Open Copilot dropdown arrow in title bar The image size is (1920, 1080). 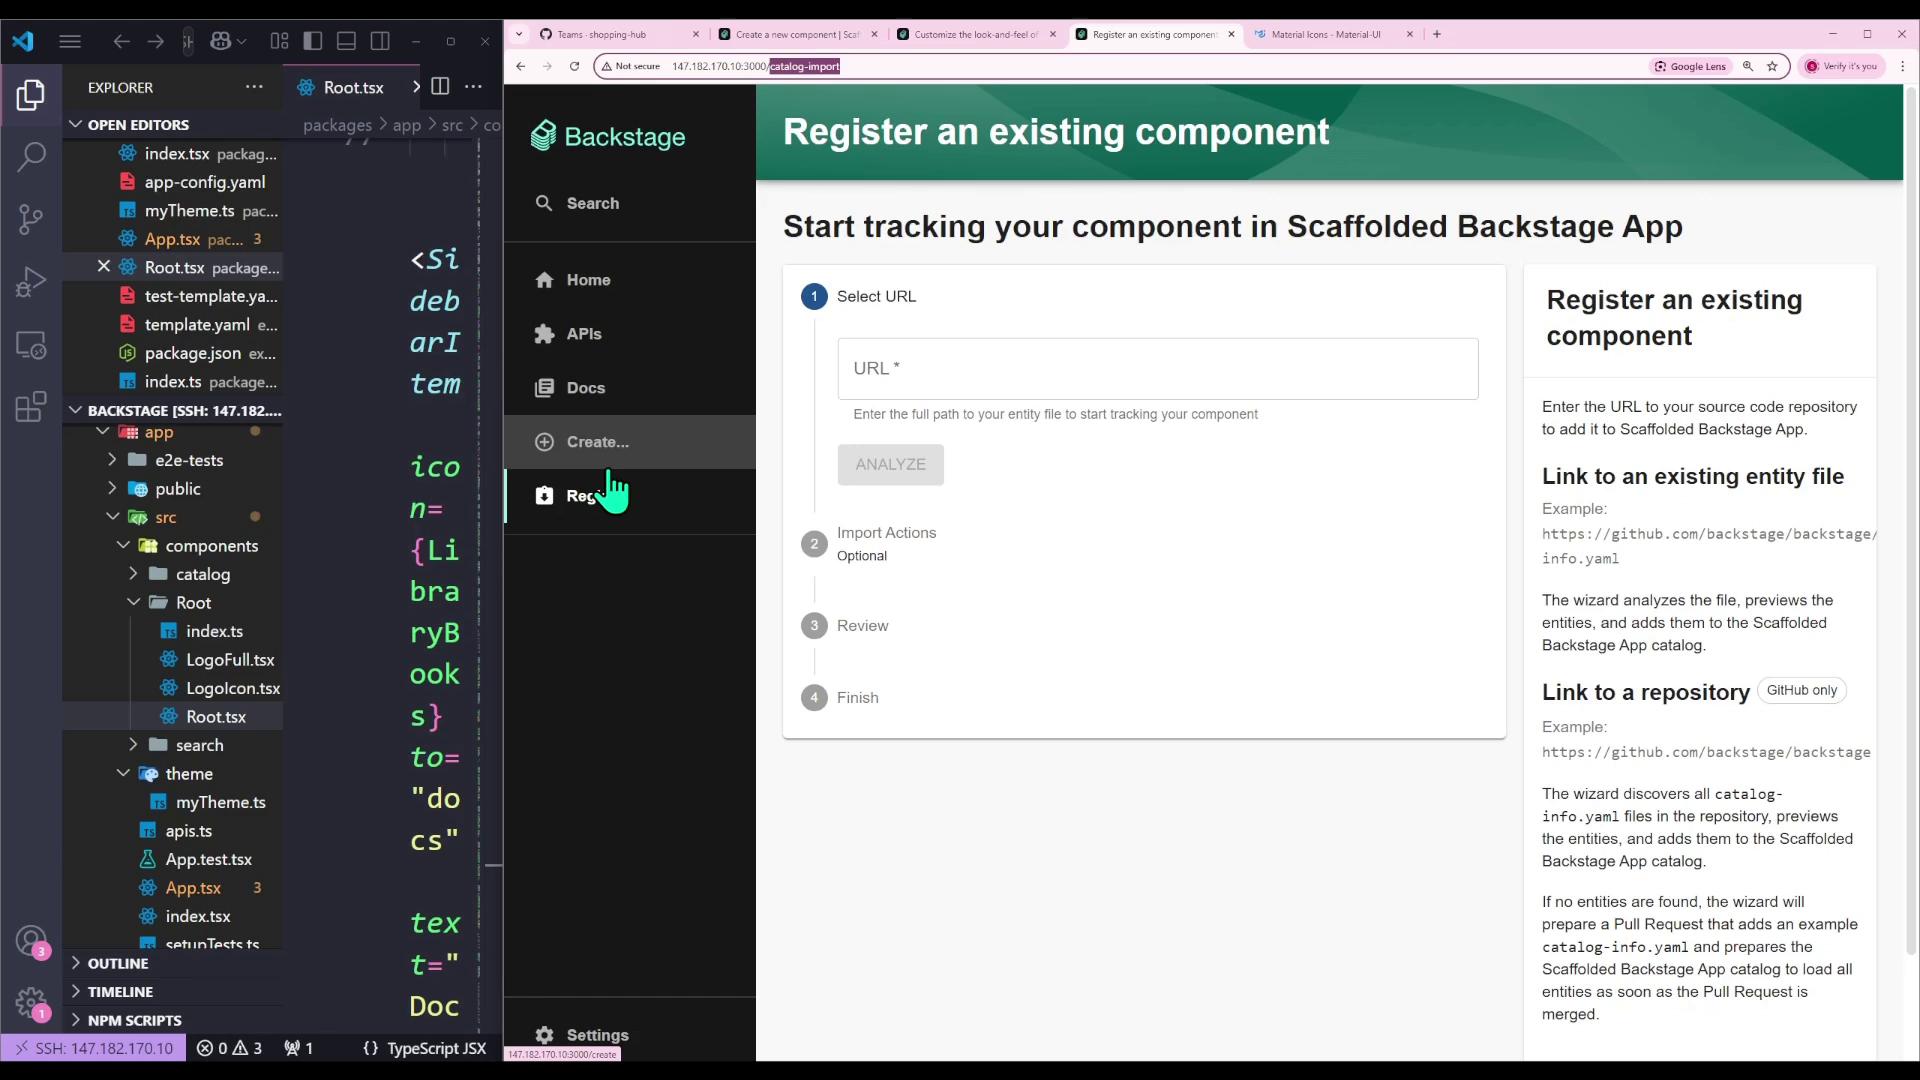coord(242,41)
